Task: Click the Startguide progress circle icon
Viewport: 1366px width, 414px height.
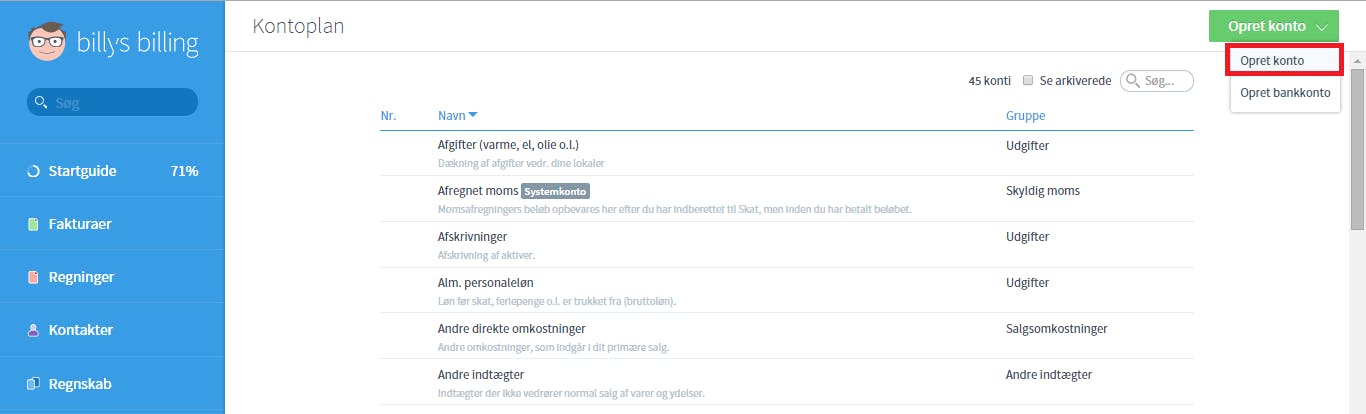Action: (x=33, y=171)
